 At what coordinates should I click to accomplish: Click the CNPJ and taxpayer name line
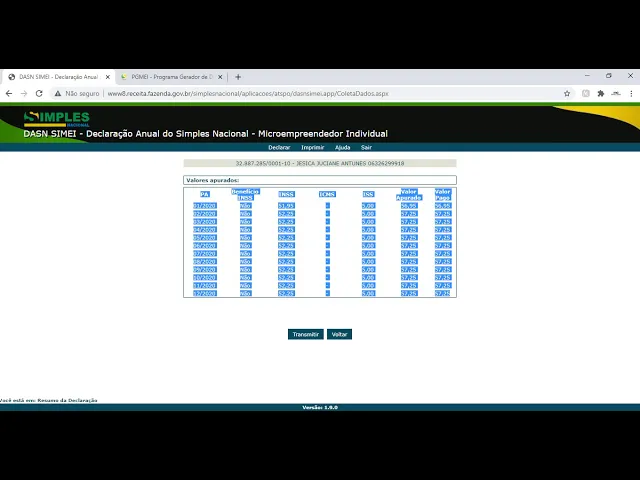click(x=320, y=163)
